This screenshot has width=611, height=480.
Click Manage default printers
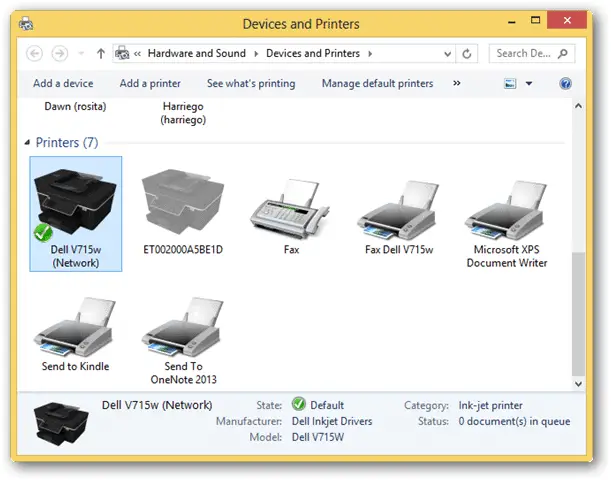(377, 83)
